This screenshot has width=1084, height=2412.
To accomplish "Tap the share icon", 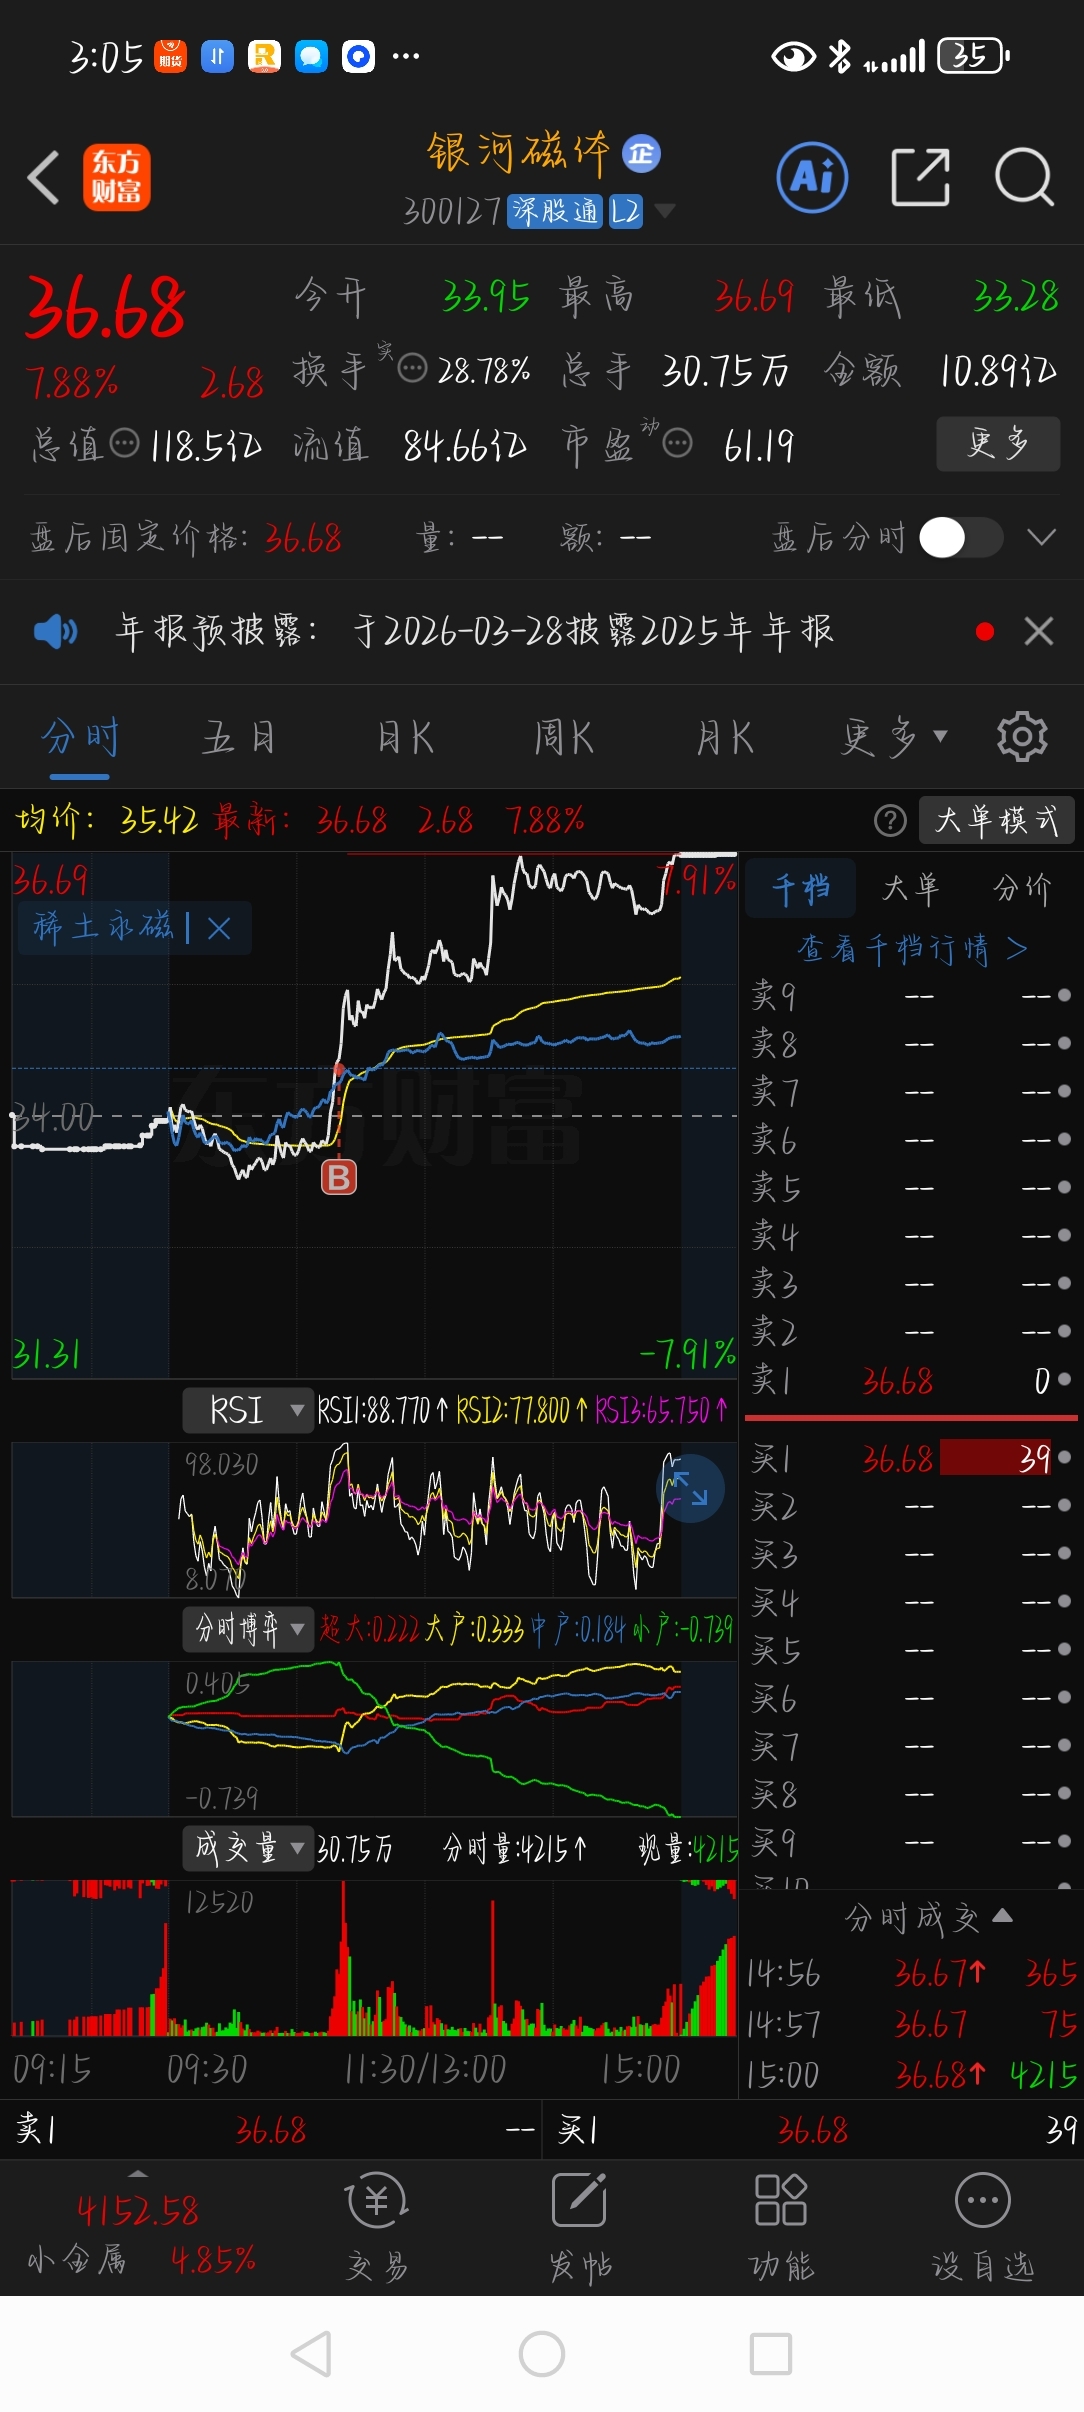I will (x=920, y=177).
